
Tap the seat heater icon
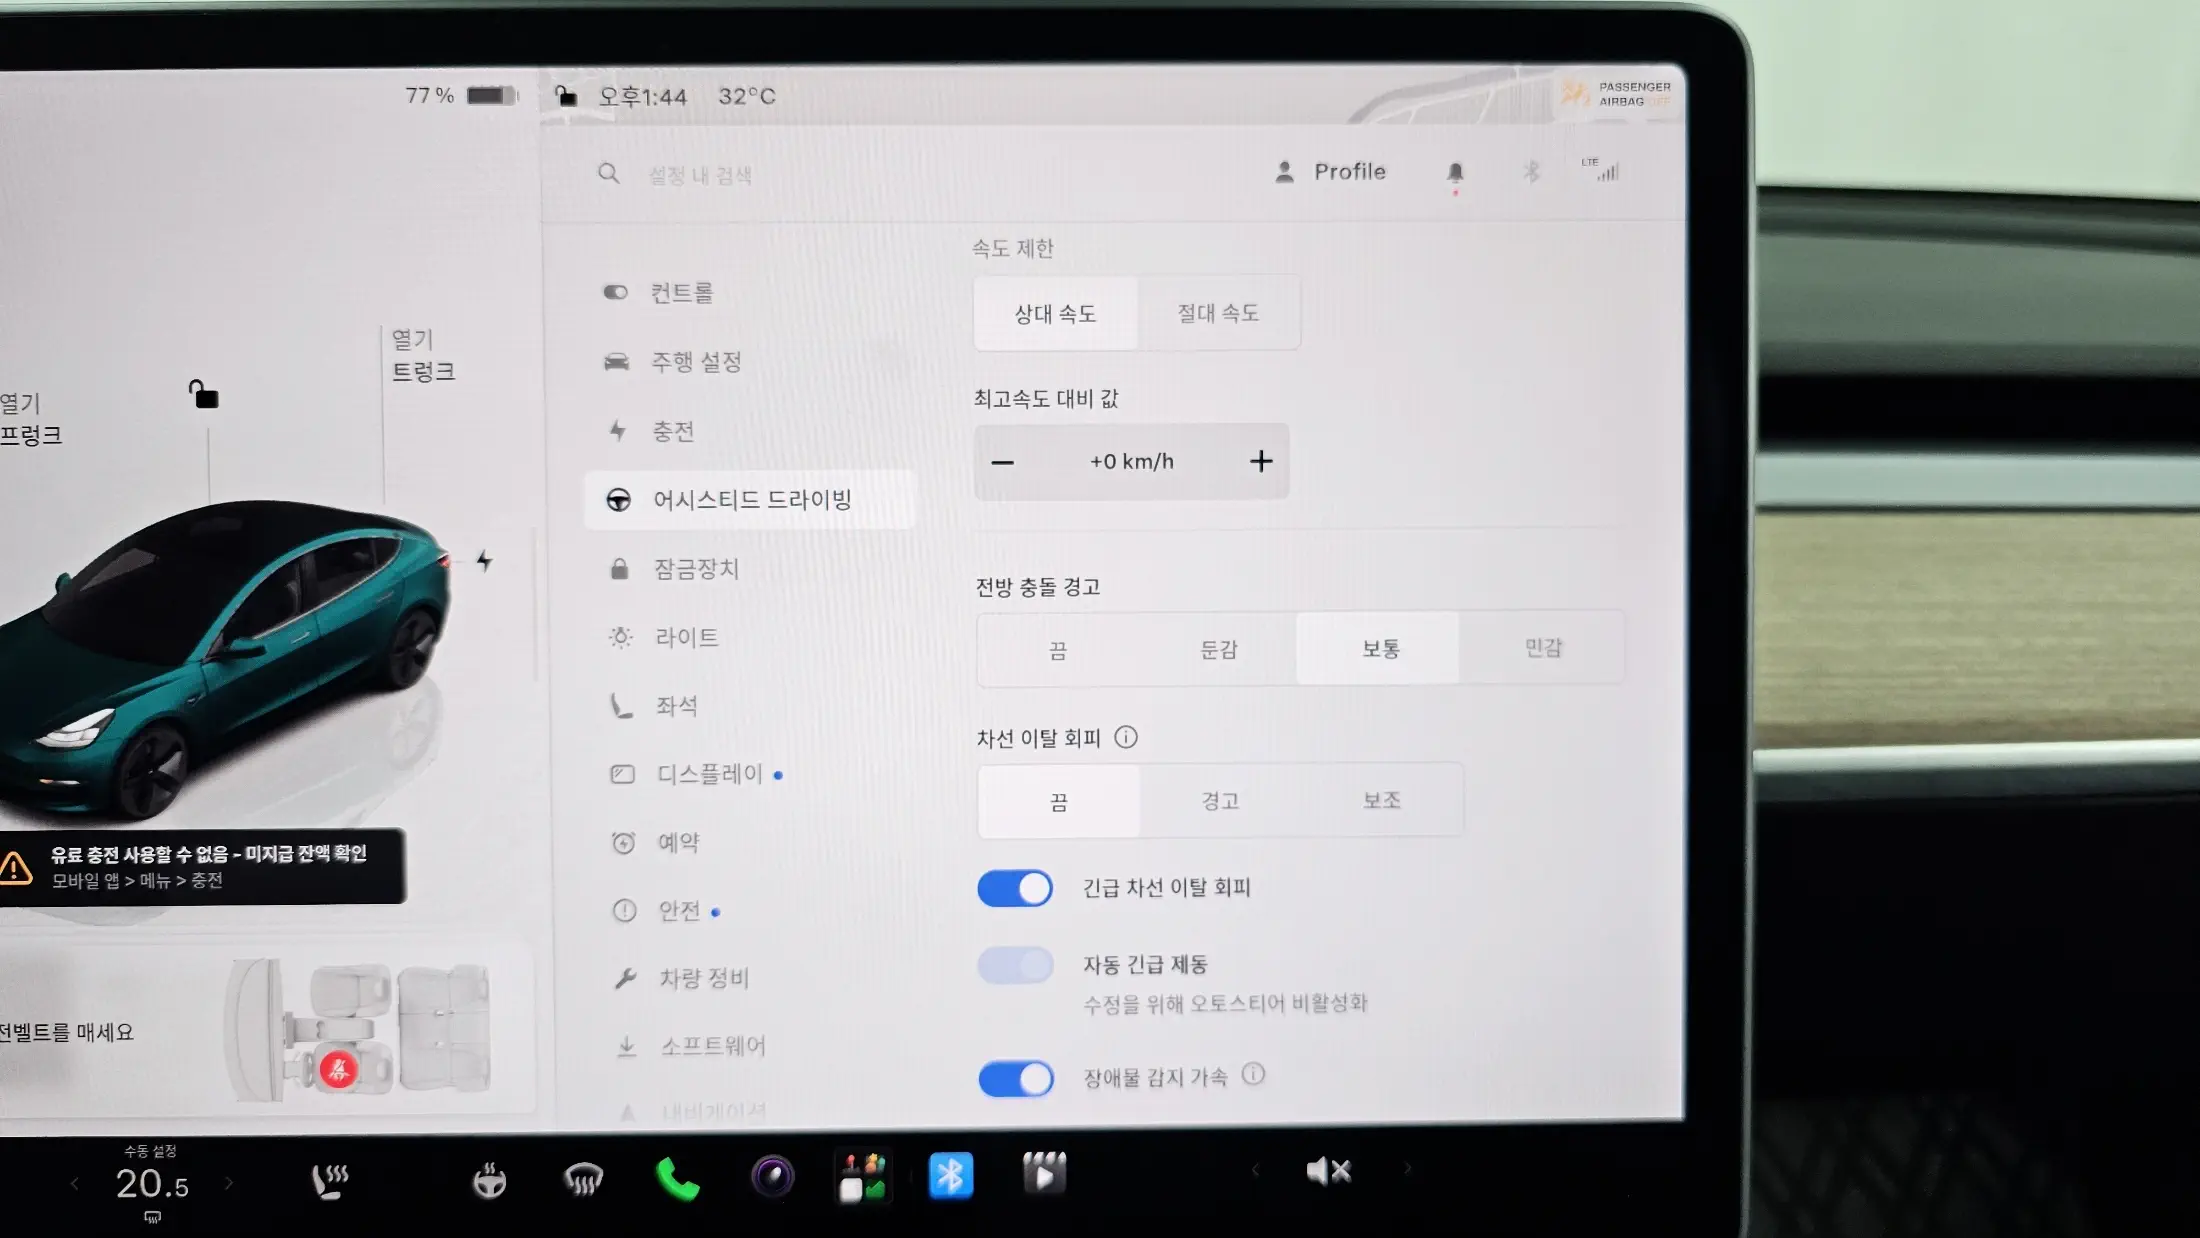330,1181
